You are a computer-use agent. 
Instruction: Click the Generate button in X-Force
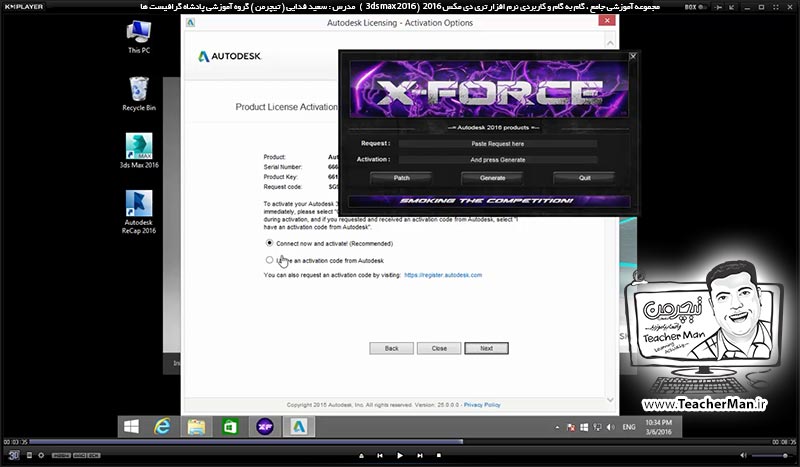click(492, 178)
